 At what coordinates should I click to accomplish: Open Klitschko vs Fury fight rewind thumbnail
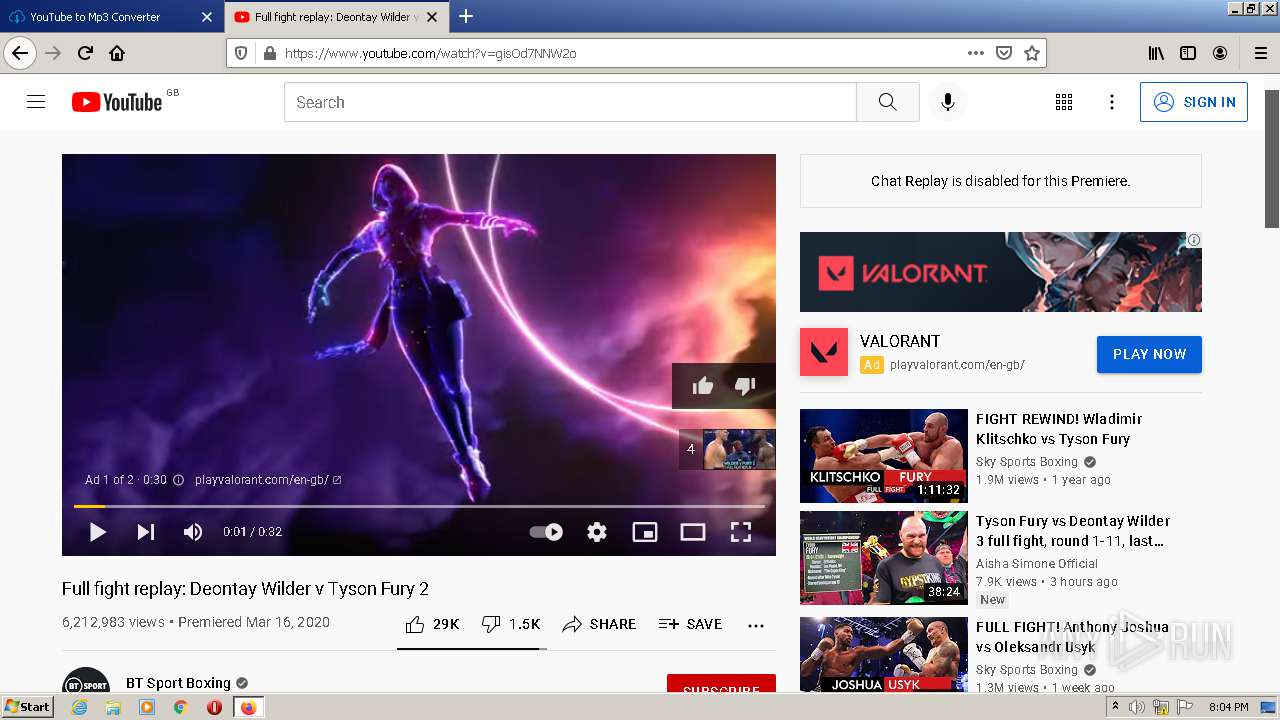tap(884, 456)
